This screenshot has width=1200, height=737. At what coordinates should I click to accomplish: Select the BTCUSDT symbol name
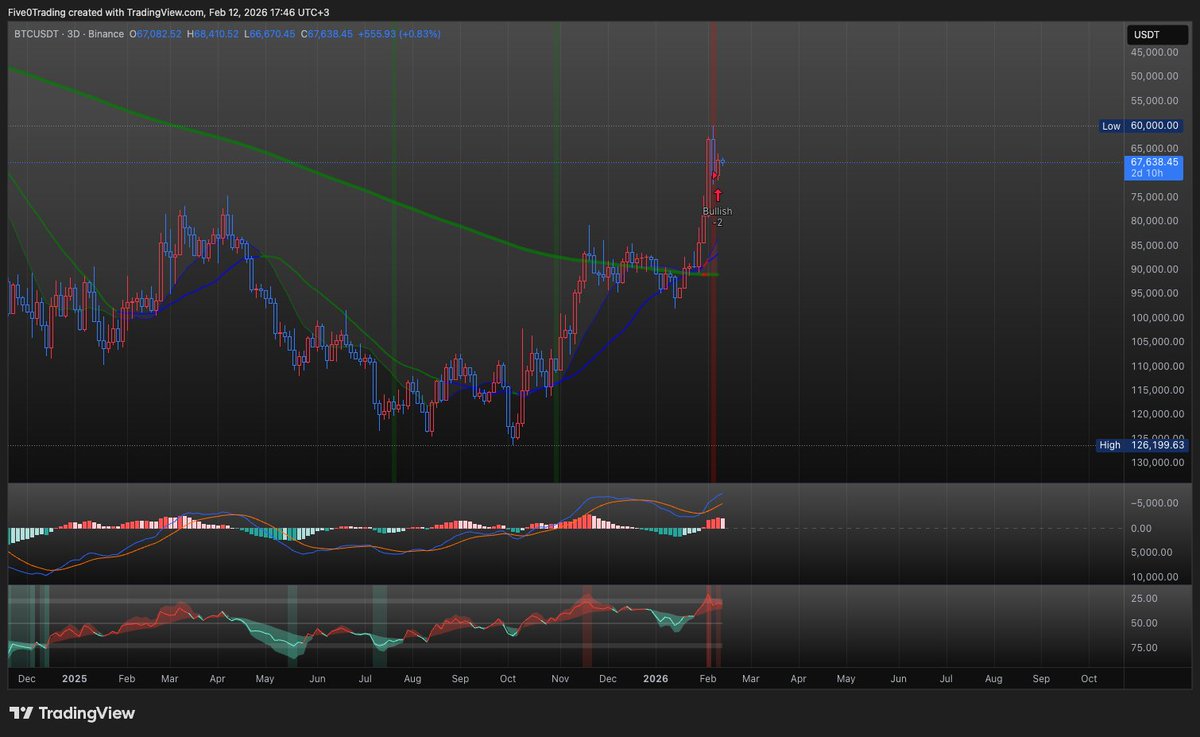pos(37,33)
